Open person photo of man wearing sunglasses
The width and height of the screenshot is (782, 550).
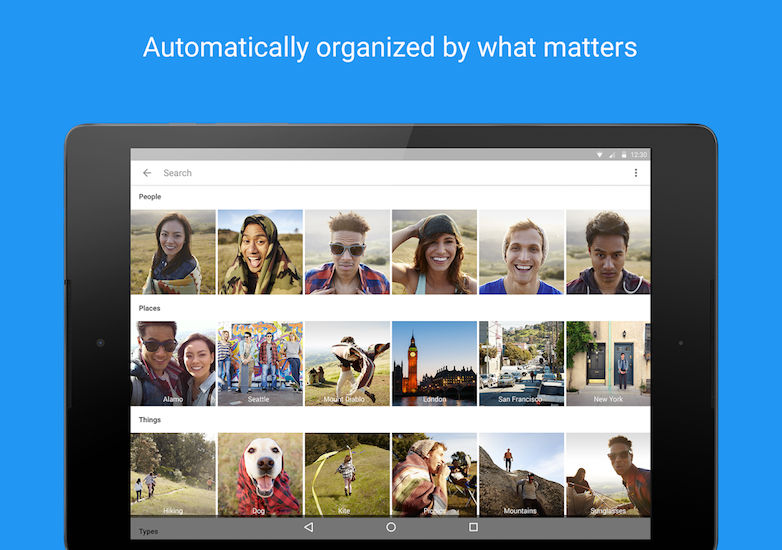pyautogui.click(x=348, y=252)
